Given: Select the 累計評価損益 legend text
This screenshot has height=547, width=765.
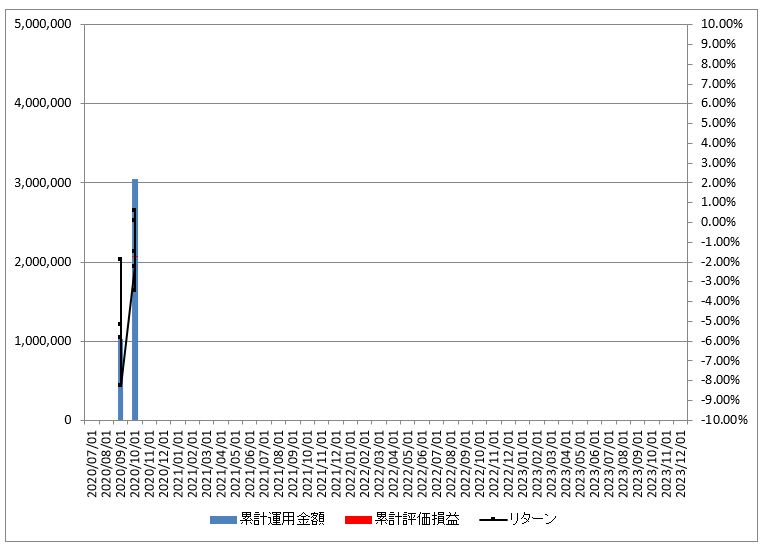Looking at the screenshot, I should click(x=417, y=519).
